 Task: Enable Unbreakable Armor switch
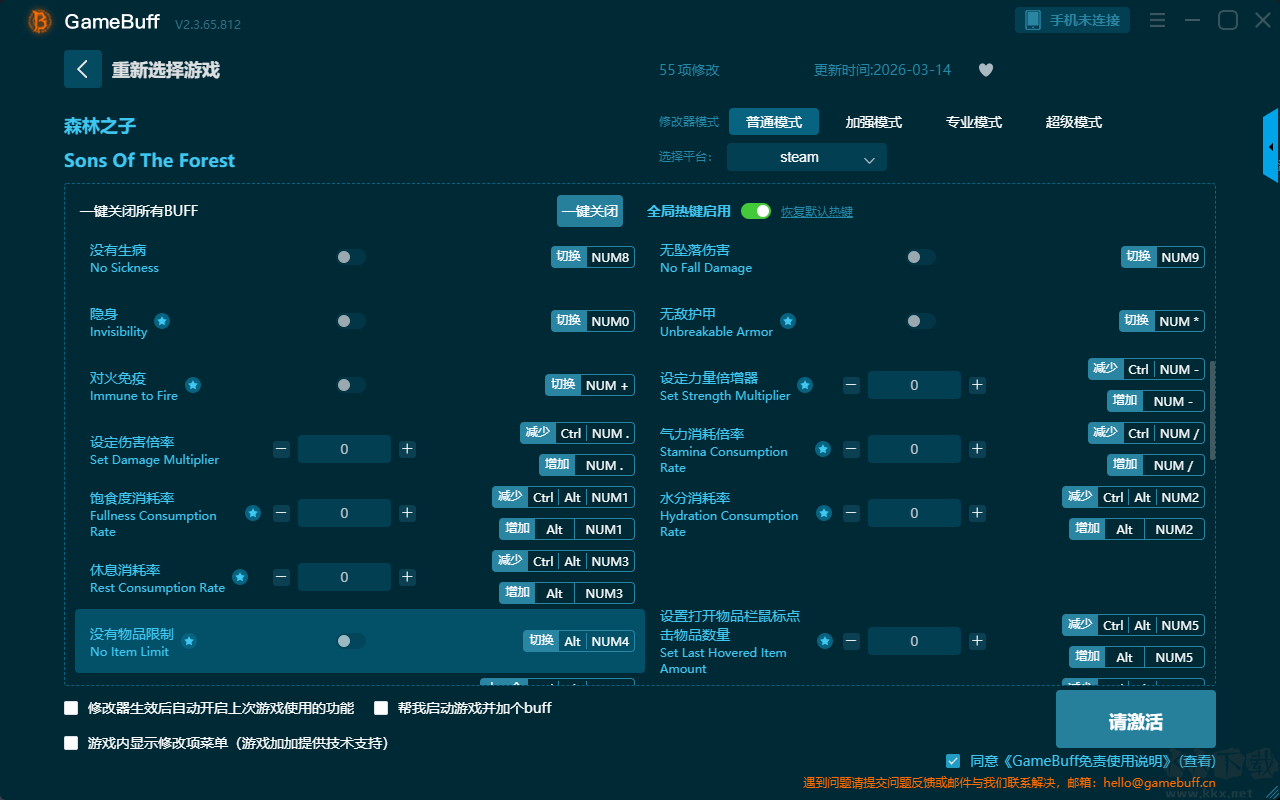pos(921,321)
